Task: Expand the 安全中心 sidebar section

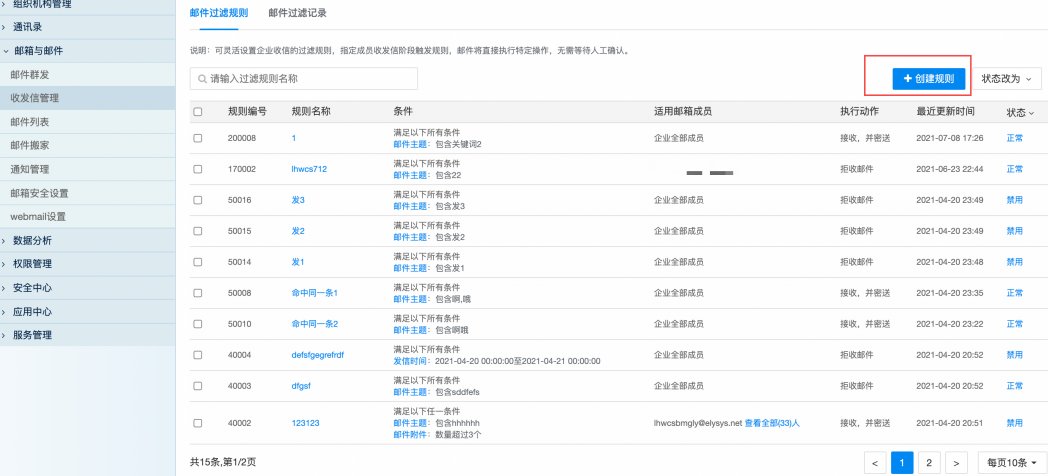Action: pos(88,288)
